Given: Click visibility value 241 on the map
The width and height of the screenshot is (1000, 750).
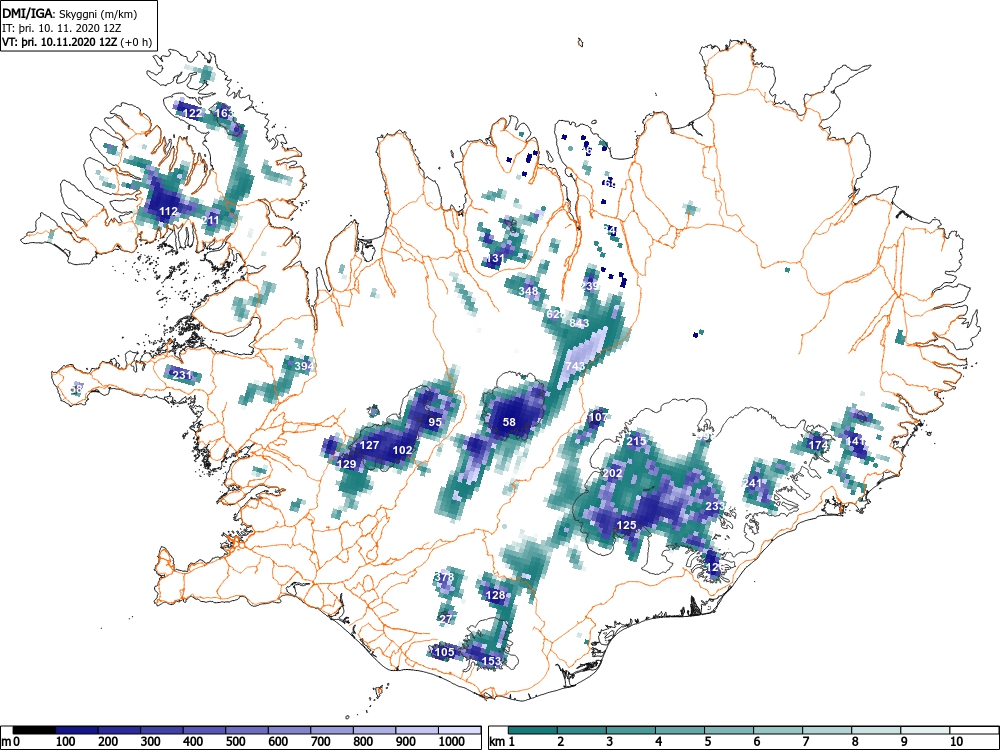Looking at the screenshot, I should click(754, 483).
